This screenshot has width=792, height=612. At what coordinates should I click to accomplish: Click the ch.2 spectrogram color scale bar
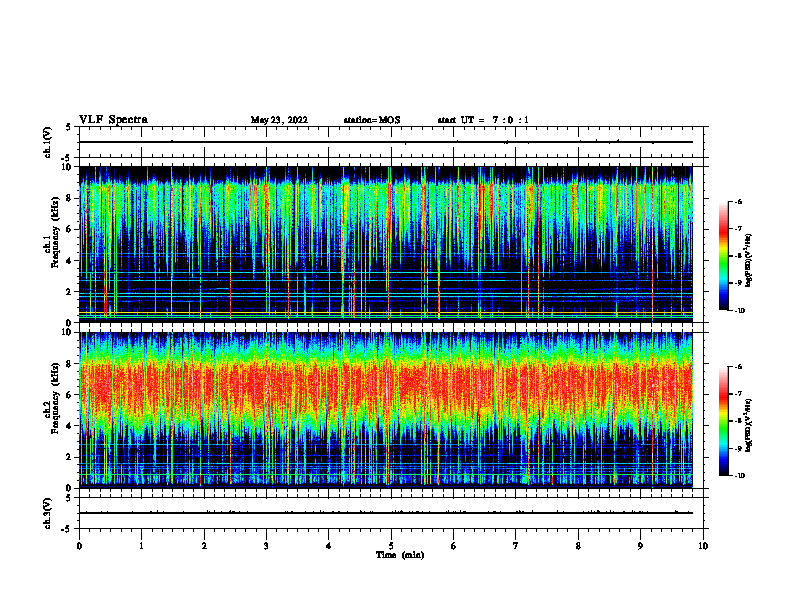pyautogui.click(x=723, y=421)
